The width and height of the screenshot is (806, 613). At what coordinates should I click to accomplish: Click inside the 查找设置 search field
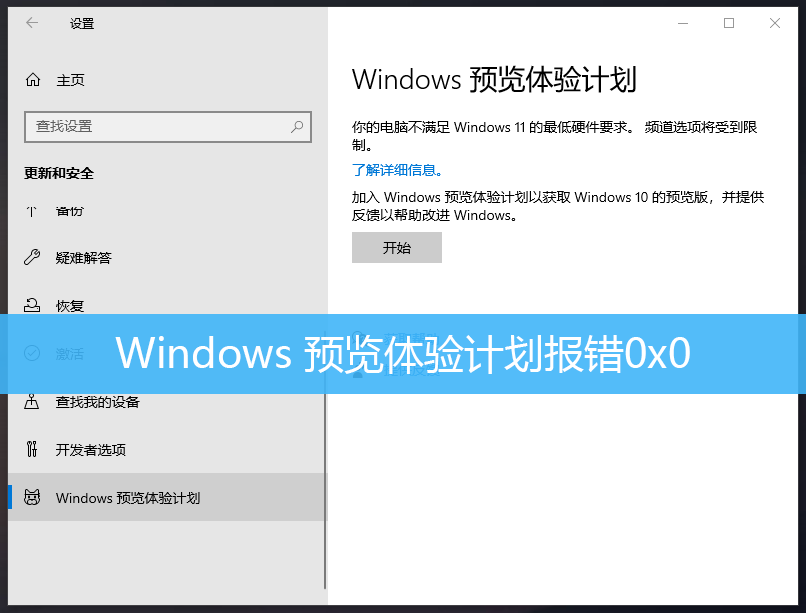[x=168, y=126]
